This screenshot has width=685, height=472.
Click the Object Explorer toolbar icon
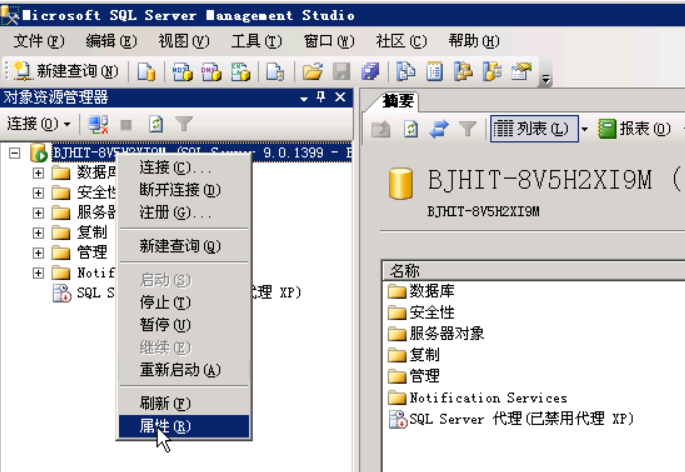464,71
